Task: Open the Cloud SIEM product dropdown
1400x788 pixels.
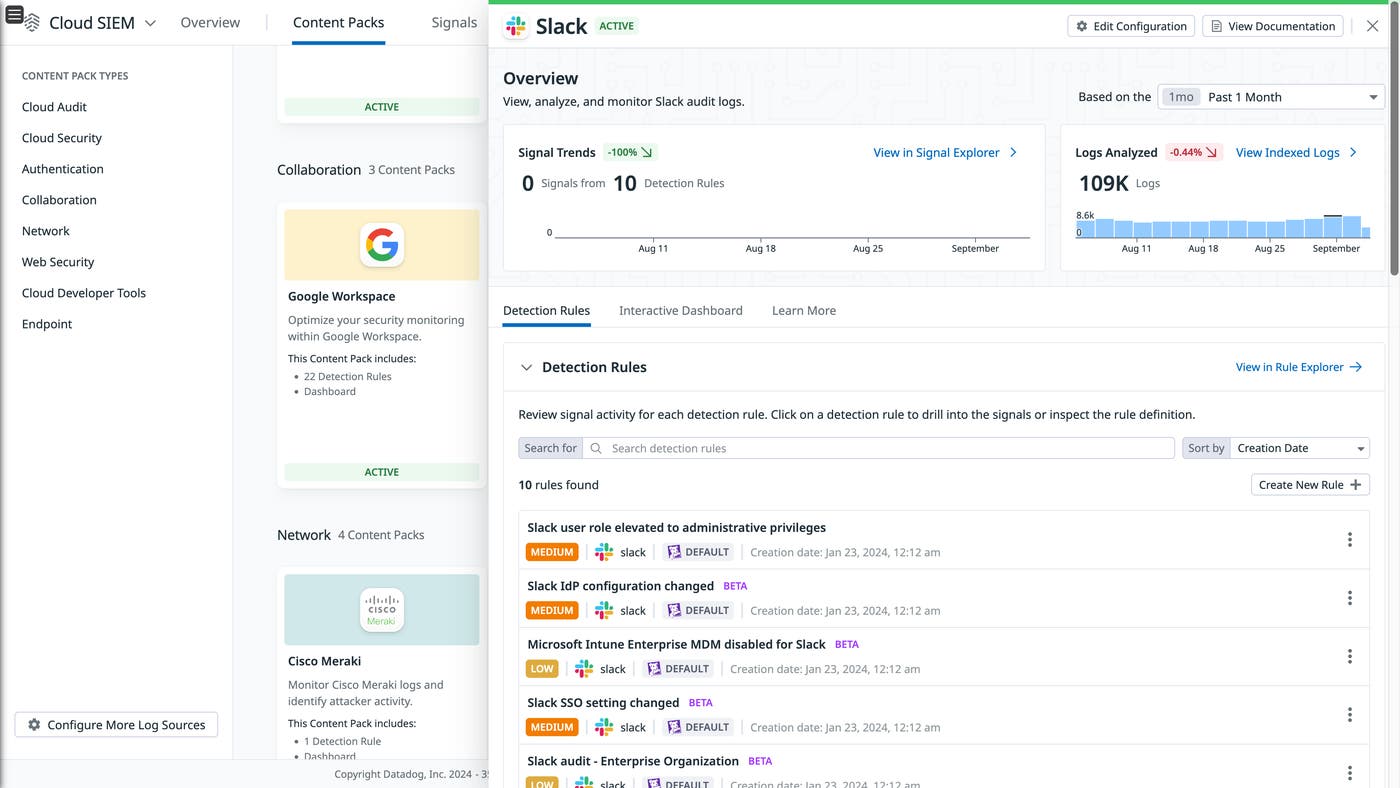Action: point(150,23)
